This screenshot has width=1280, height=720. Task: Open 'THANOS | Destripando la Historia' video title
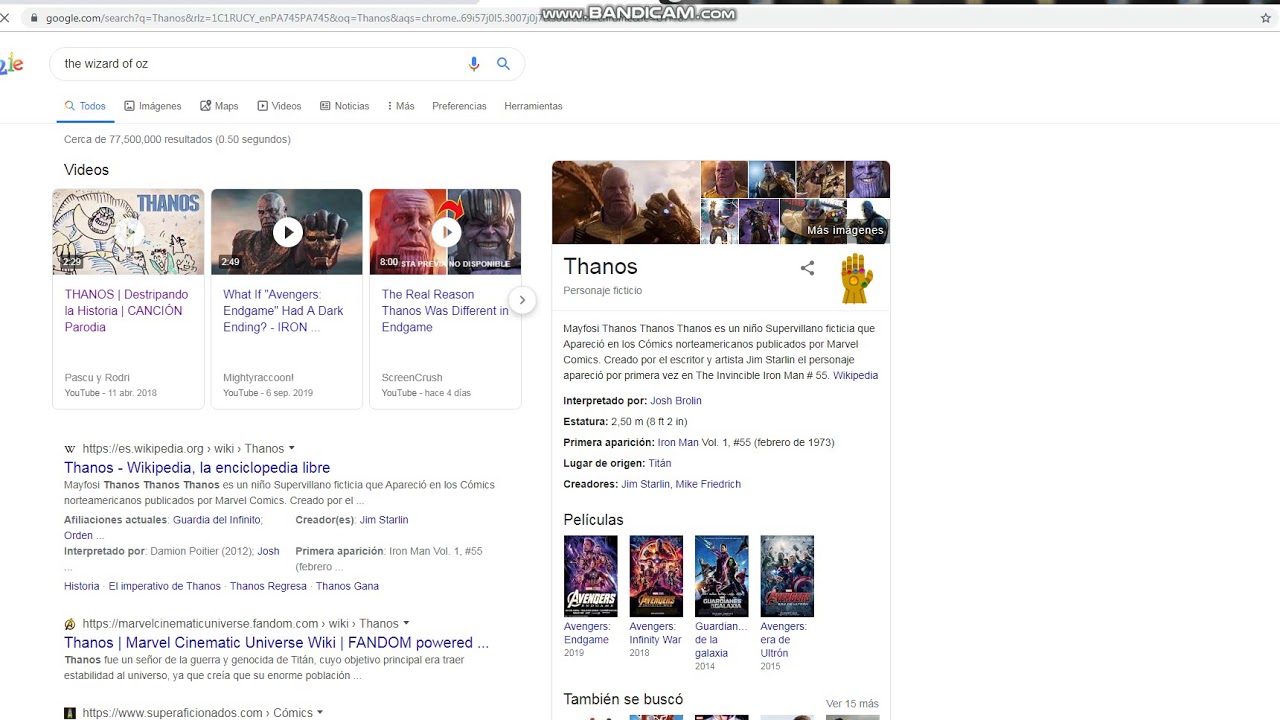126,311
